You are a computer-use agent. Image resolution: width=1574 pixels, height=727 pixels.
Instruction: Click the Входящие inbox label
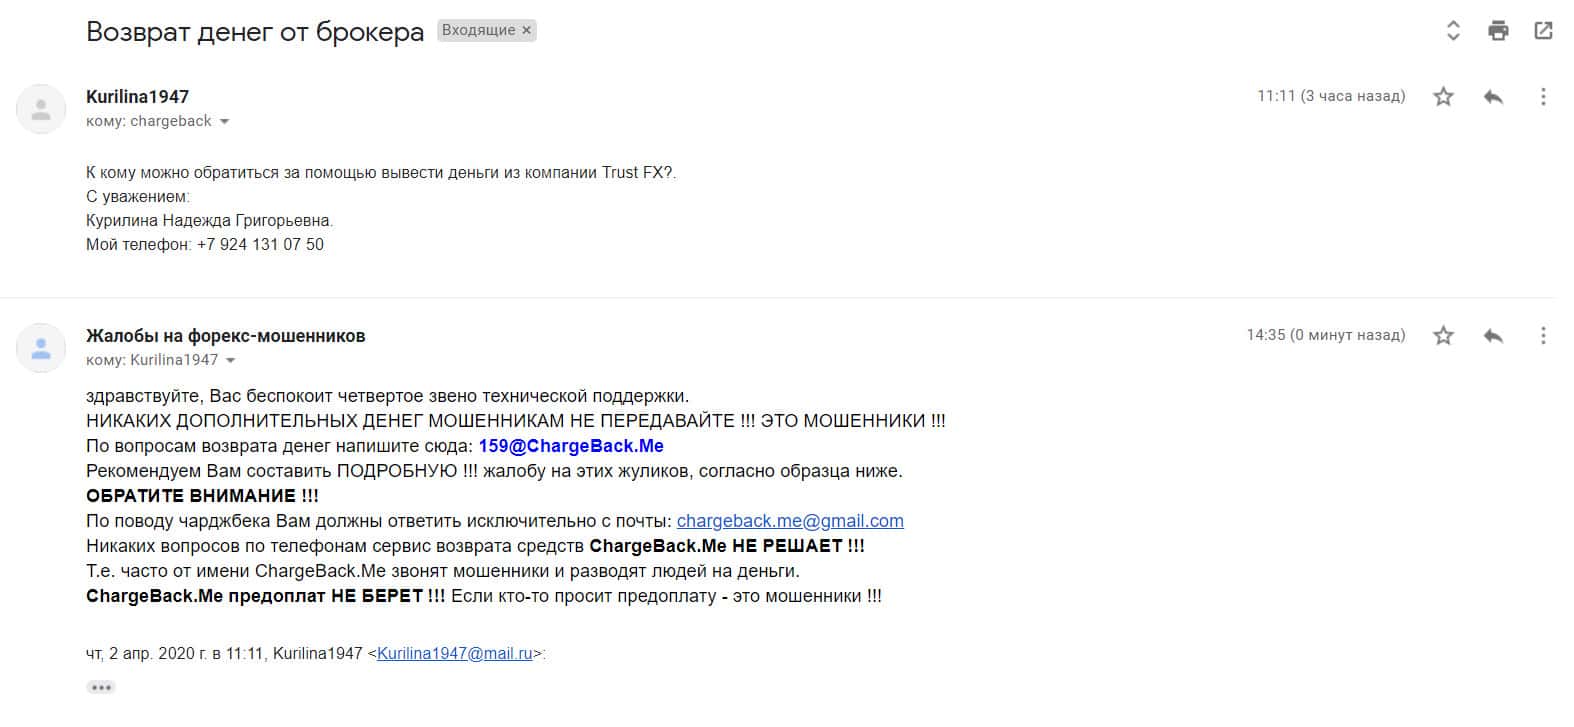478,30
